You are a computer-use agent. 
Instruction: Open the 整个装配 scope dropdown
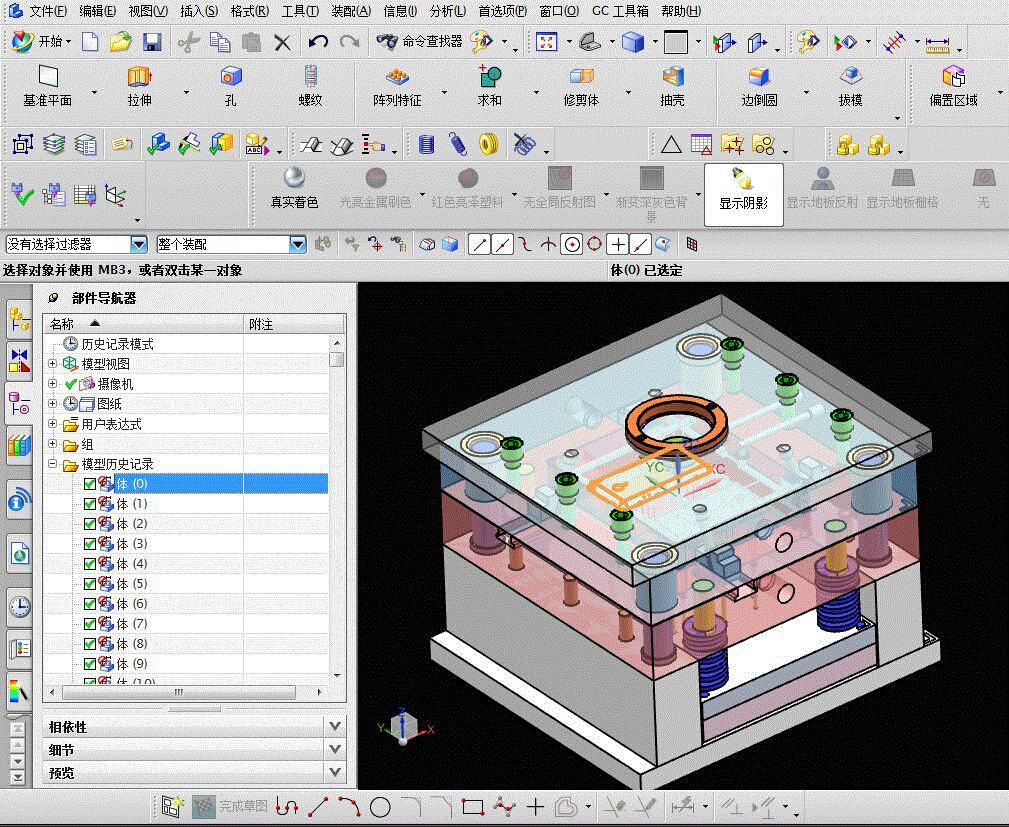tap(297, 245)
